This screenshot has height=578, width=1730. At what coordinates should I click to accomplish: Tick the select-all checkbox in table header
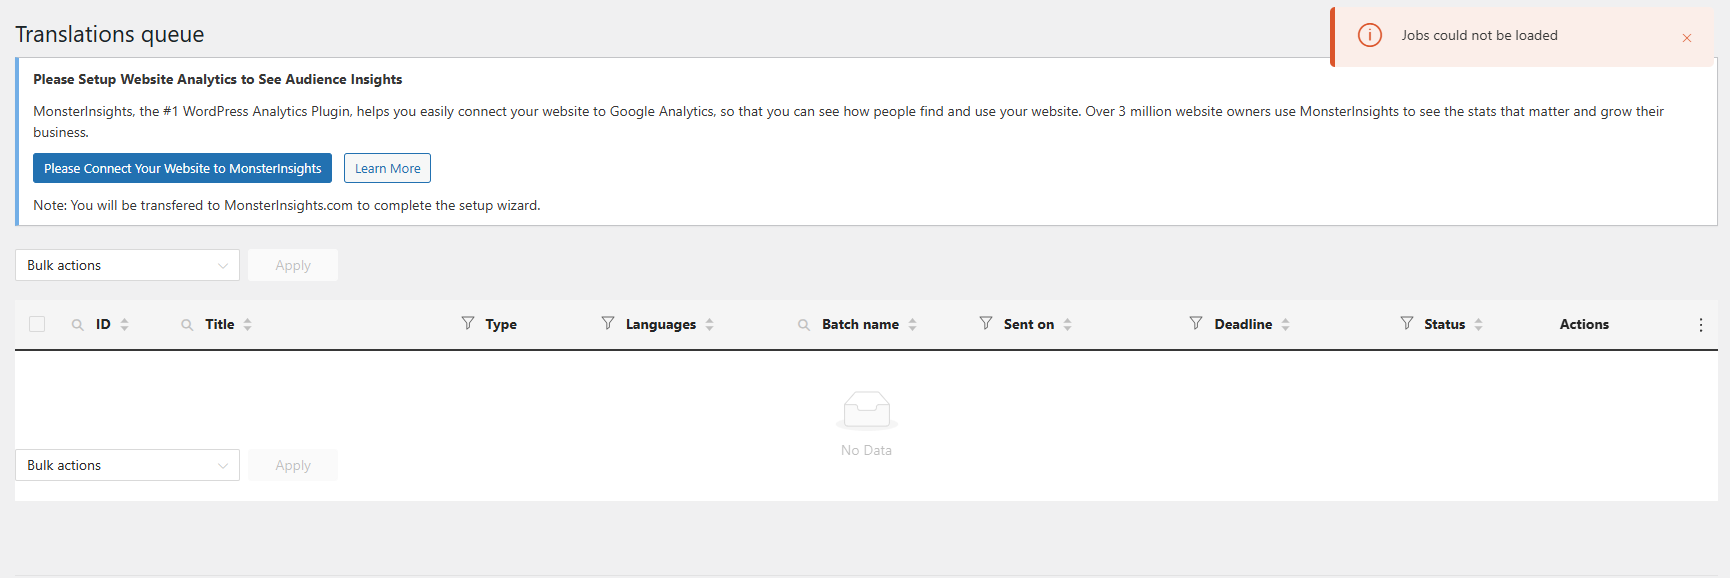pyautogui.click(x=37, y=324)
